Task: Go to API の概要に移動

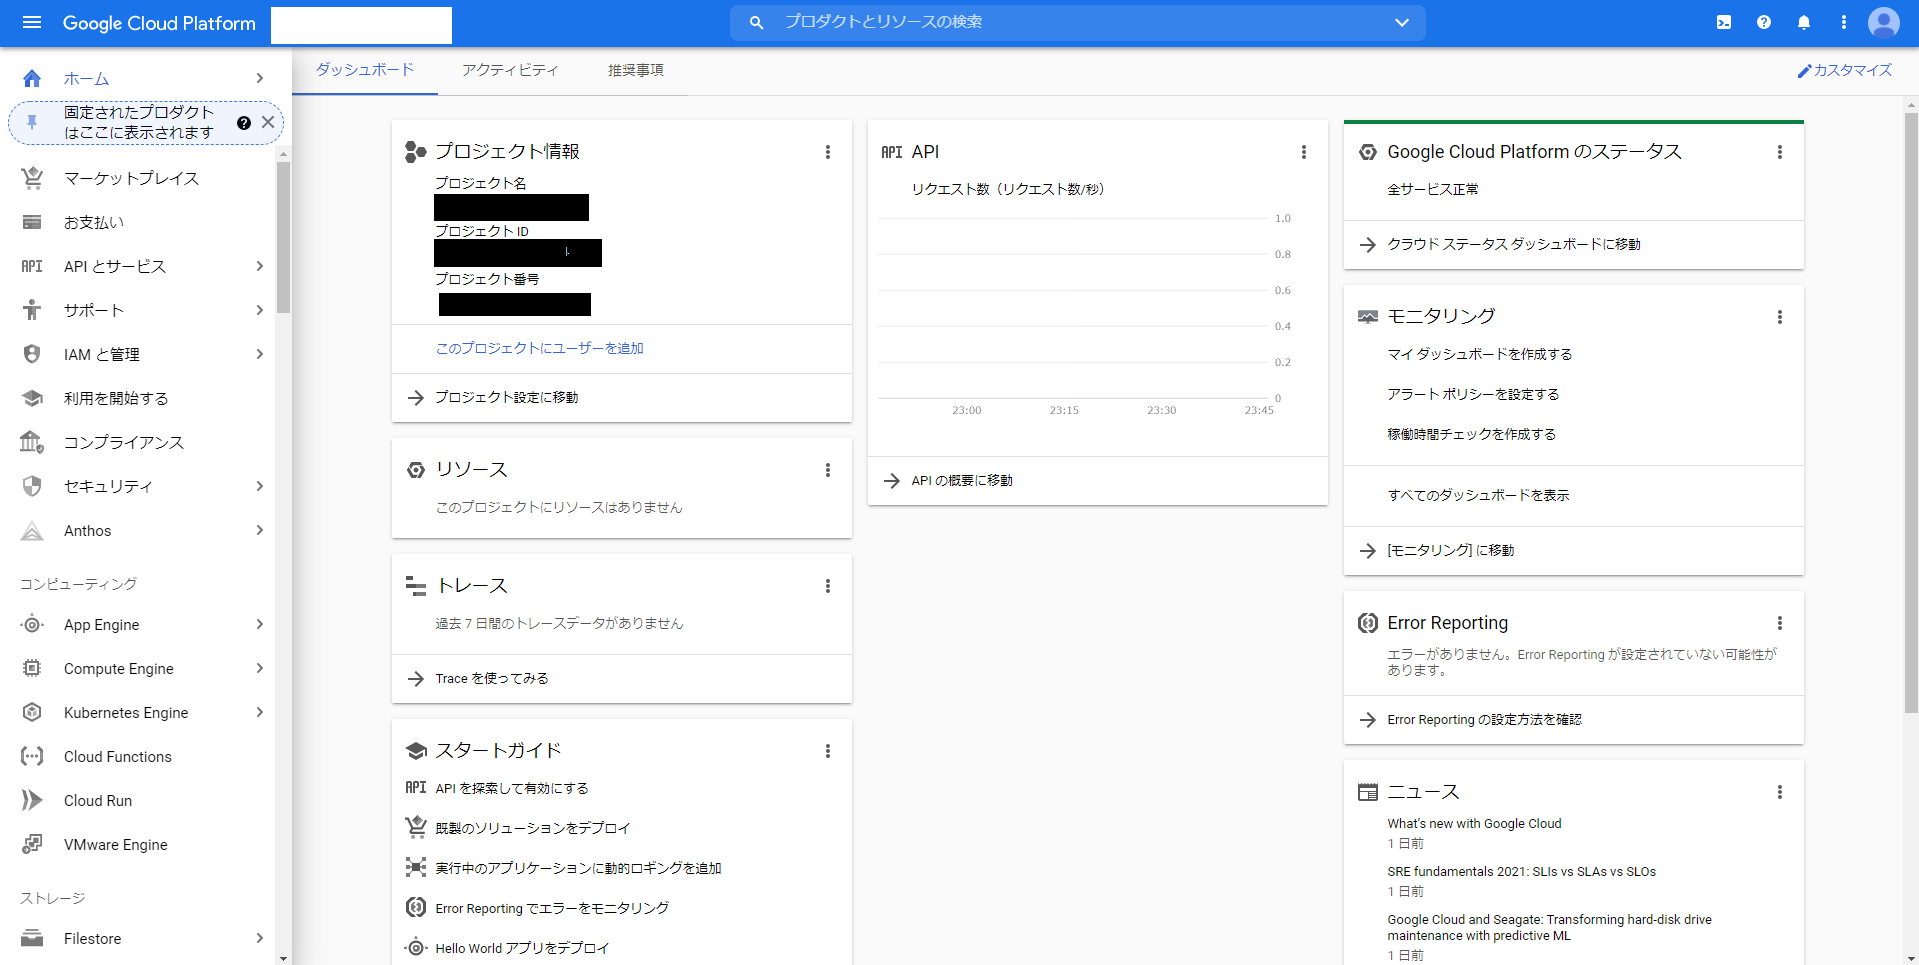Action: (x=962, y=480)
